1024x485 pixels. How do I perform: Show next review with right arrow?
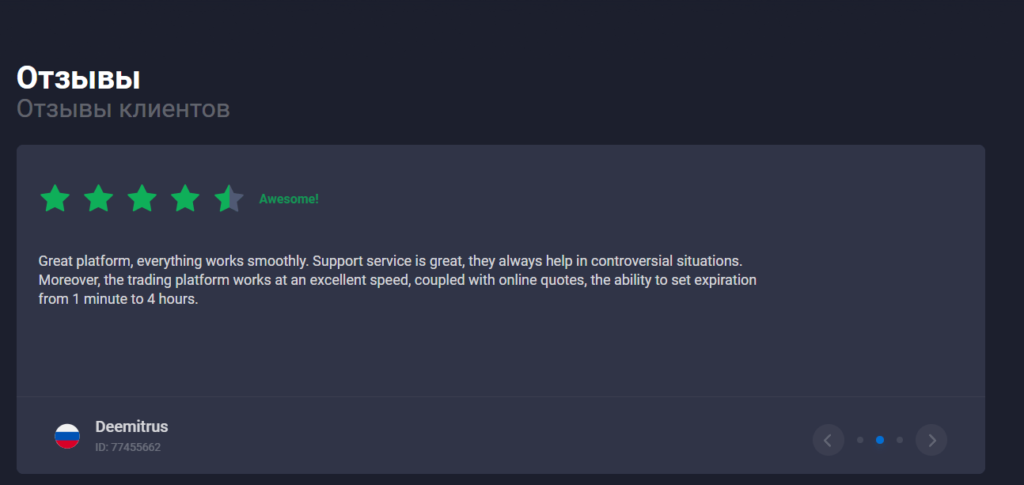tap(931, 440)
